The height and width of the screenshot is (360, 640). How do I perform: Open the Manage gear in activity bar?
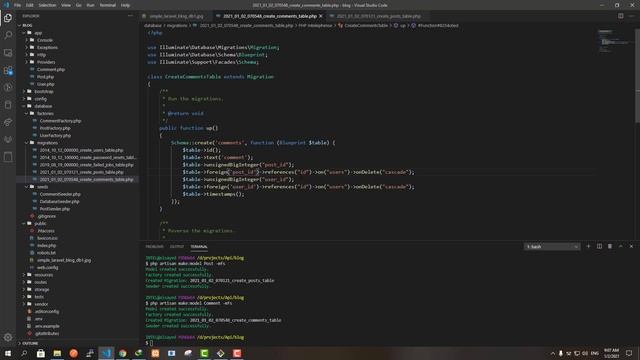coord(8,337)
